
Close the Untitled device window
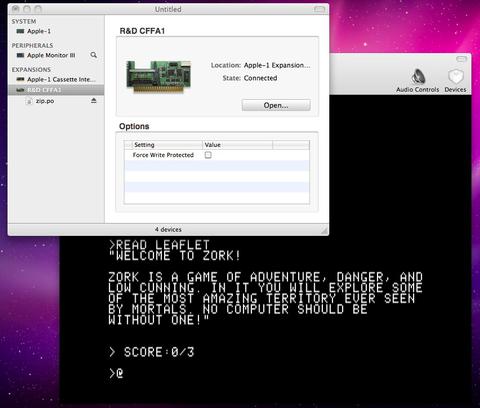pos(16,9)
